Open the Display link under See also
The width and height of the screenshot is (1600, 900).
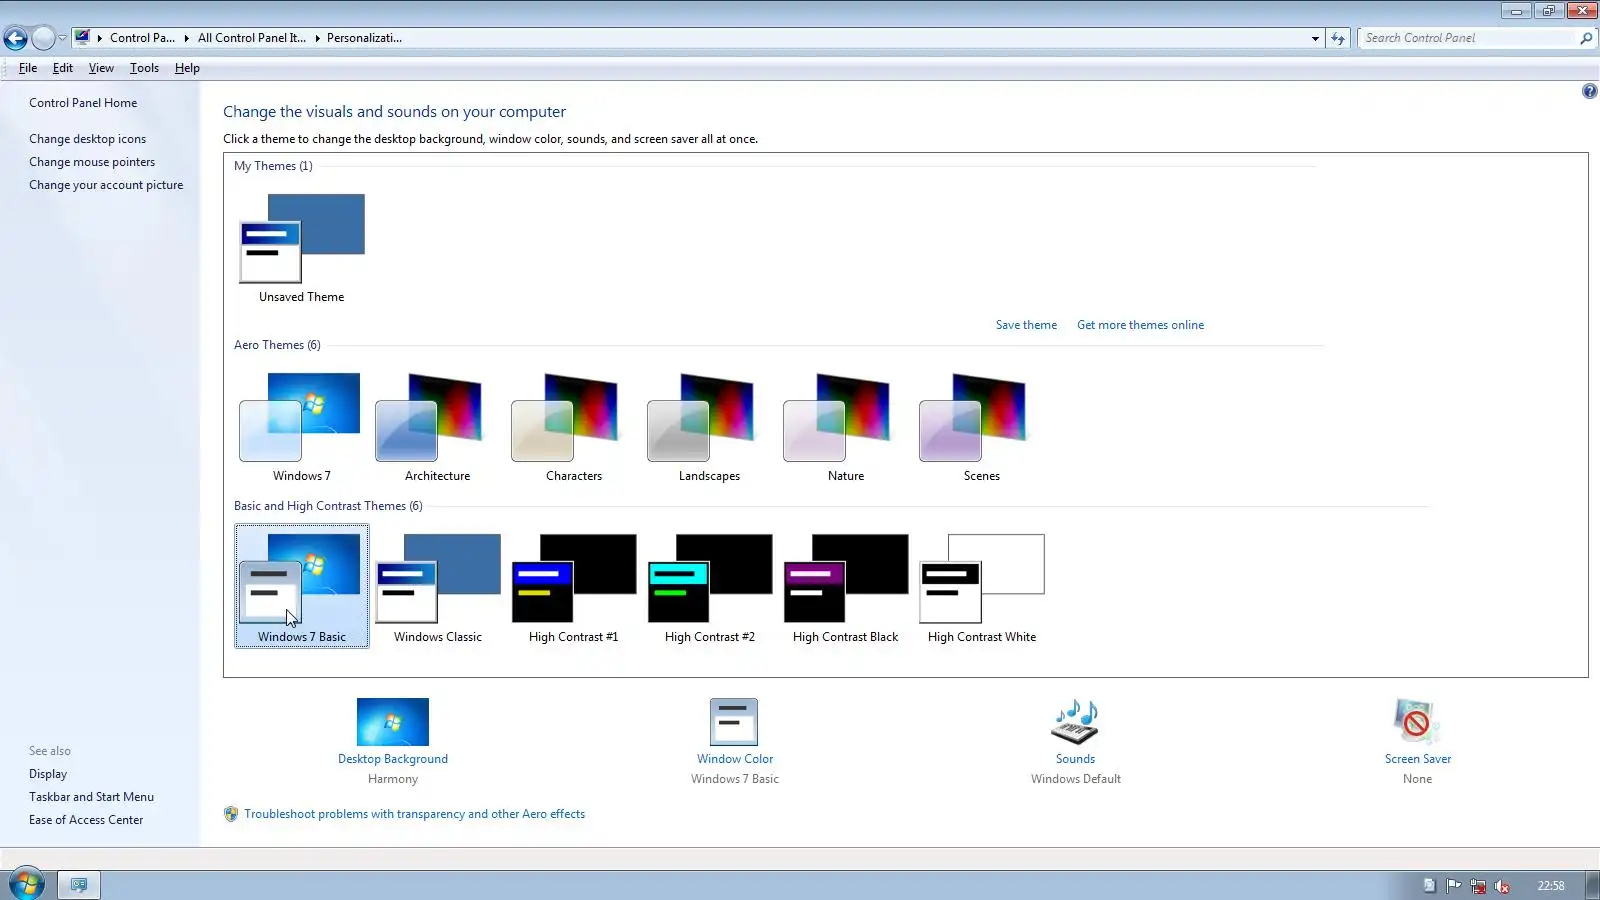48,774
